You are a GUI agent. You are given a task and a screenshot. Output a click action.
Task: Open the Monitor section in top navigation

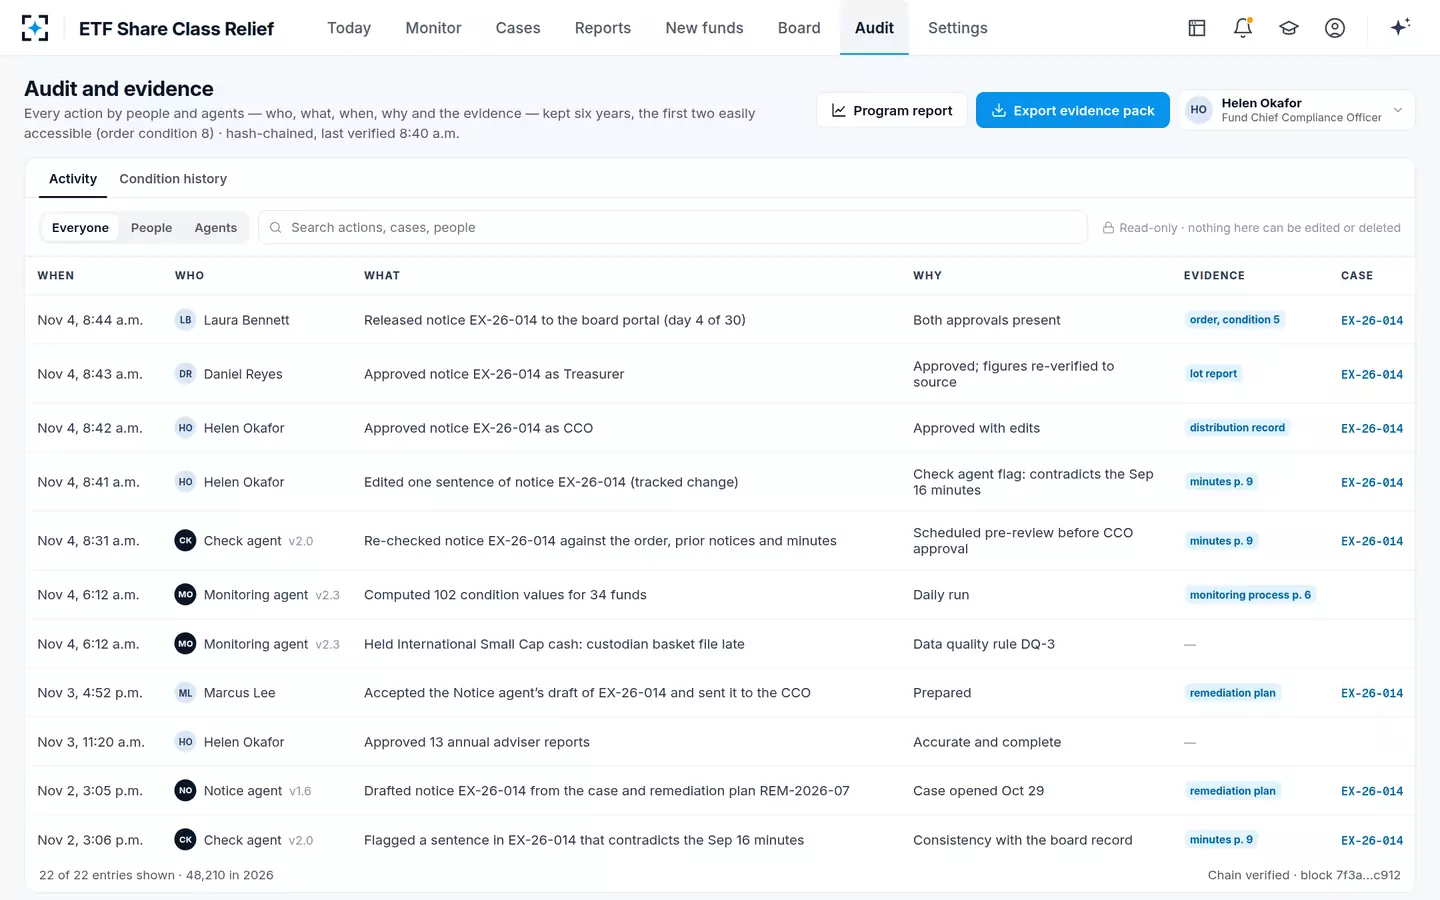coord(433,28)
